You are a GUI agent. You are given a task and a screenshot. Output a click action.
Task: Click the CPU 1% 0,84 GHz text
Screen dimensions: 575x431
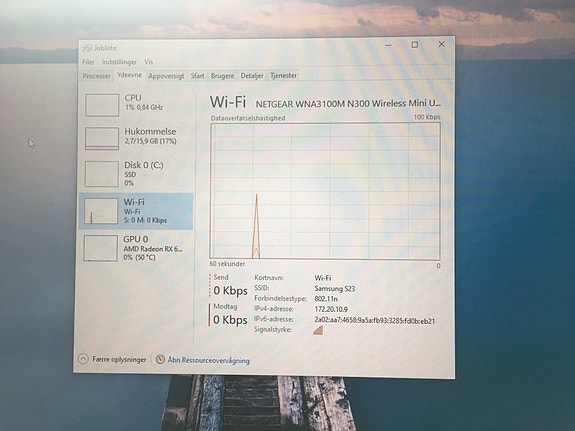pyautogui.click(x=144, y=107)
